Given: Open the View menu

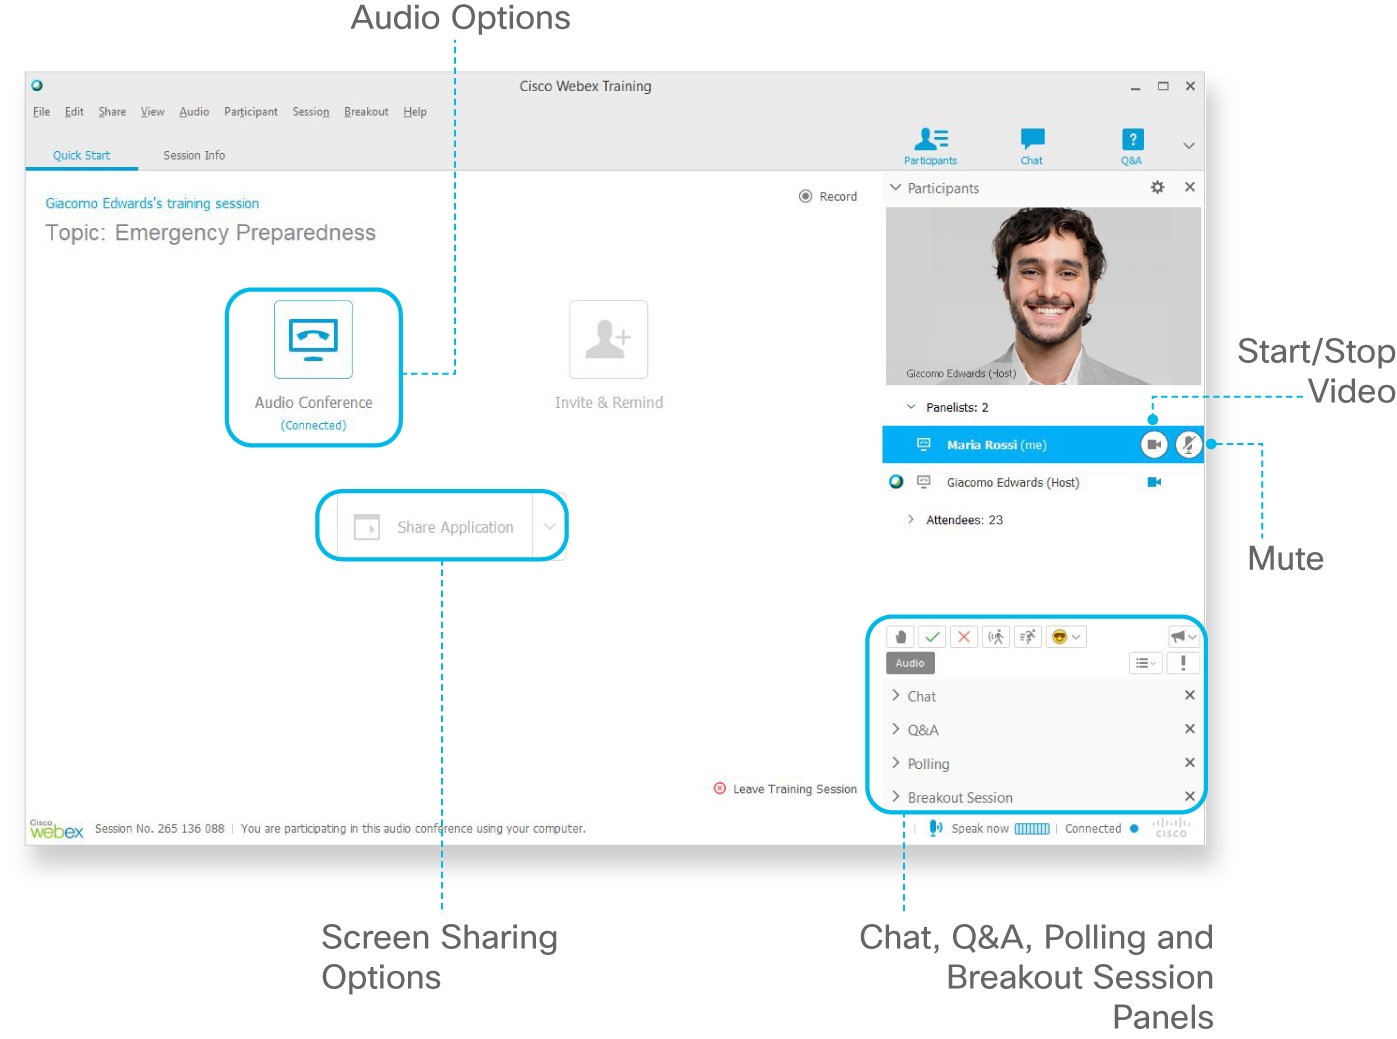Looking at the screenshot, I should tap(152, 112).
